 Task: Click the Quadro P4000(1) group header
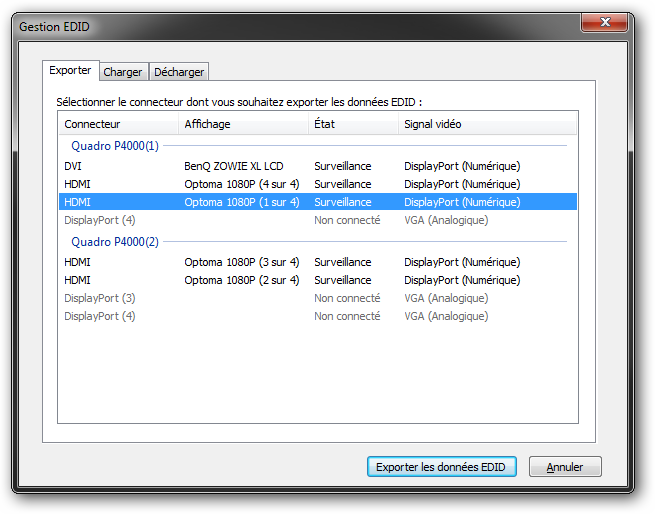click(x=115, y=146)
